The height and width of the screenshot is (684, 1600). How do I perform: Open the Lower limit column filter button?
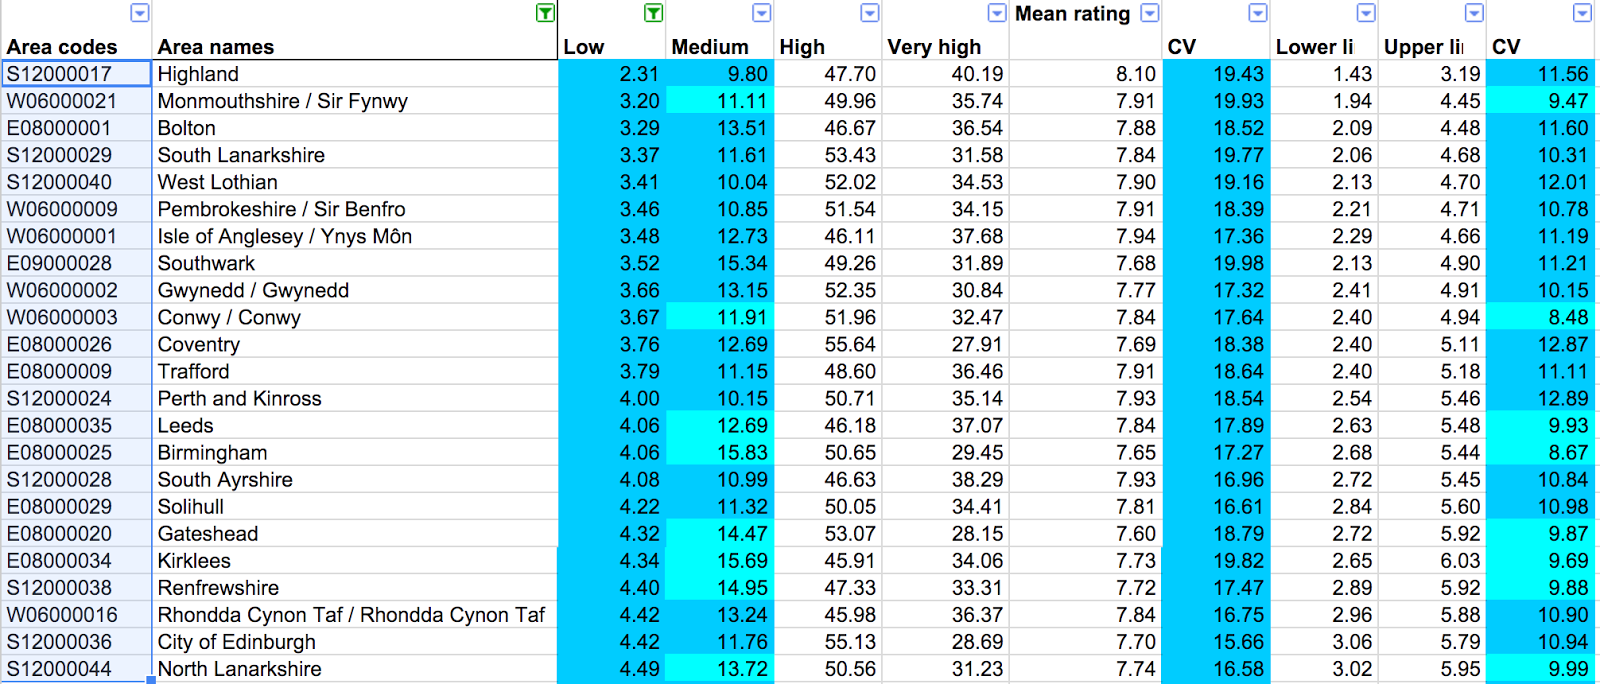point(1366,13)
